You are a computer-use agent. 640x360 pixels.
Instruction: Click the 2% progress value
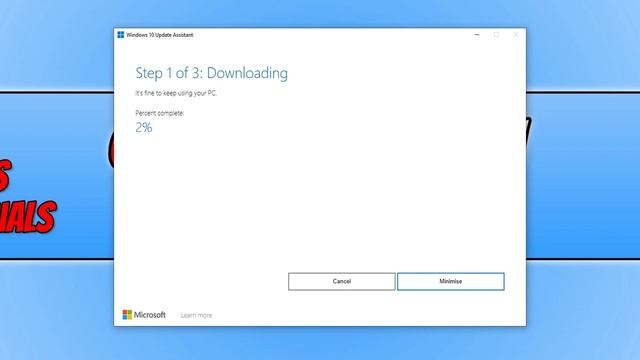144,127
